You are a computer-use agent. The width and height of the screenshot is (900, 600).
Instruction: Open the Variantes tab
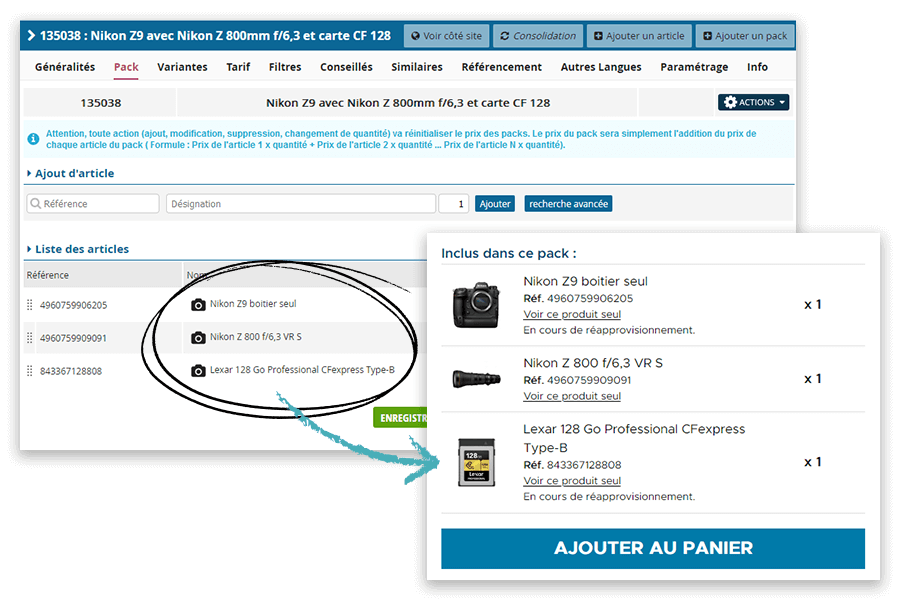point(183,67)
